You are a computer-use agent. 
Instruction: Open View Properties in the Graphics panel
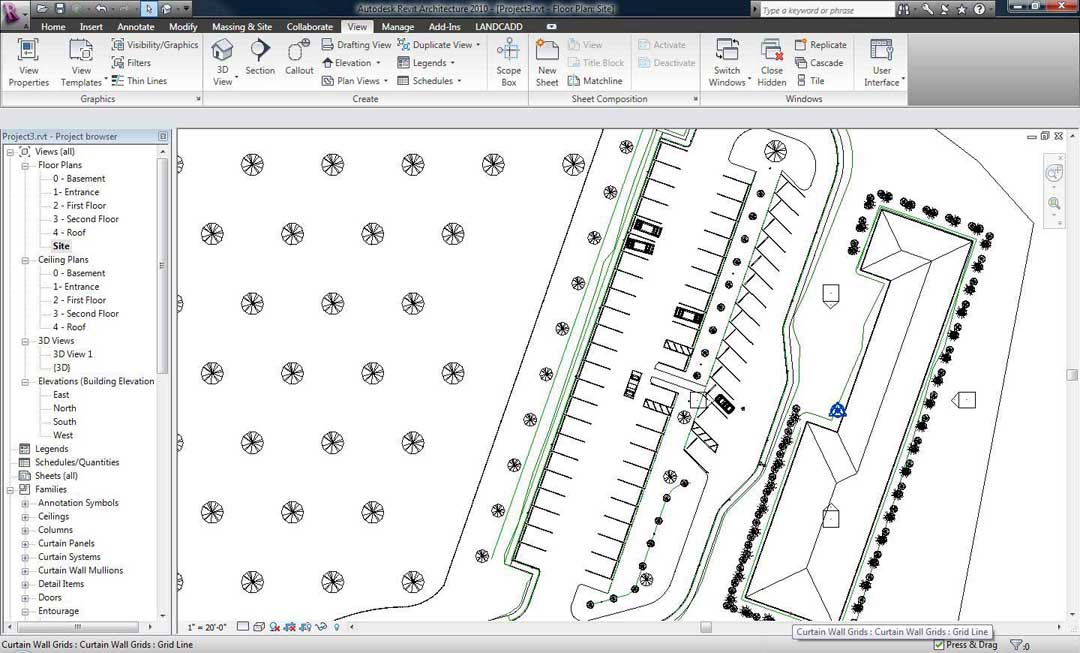pos(28,63)
